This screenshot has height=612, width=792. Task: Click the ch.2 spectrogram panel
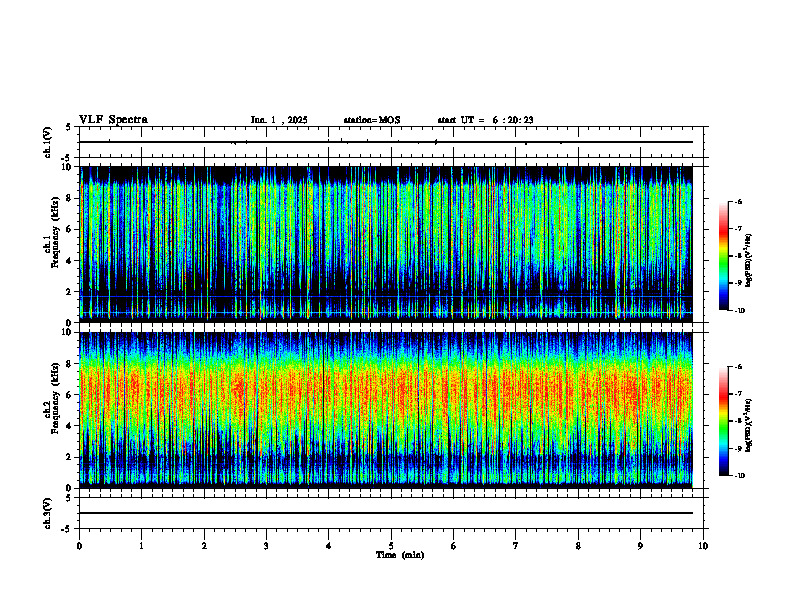coord(386,410)
